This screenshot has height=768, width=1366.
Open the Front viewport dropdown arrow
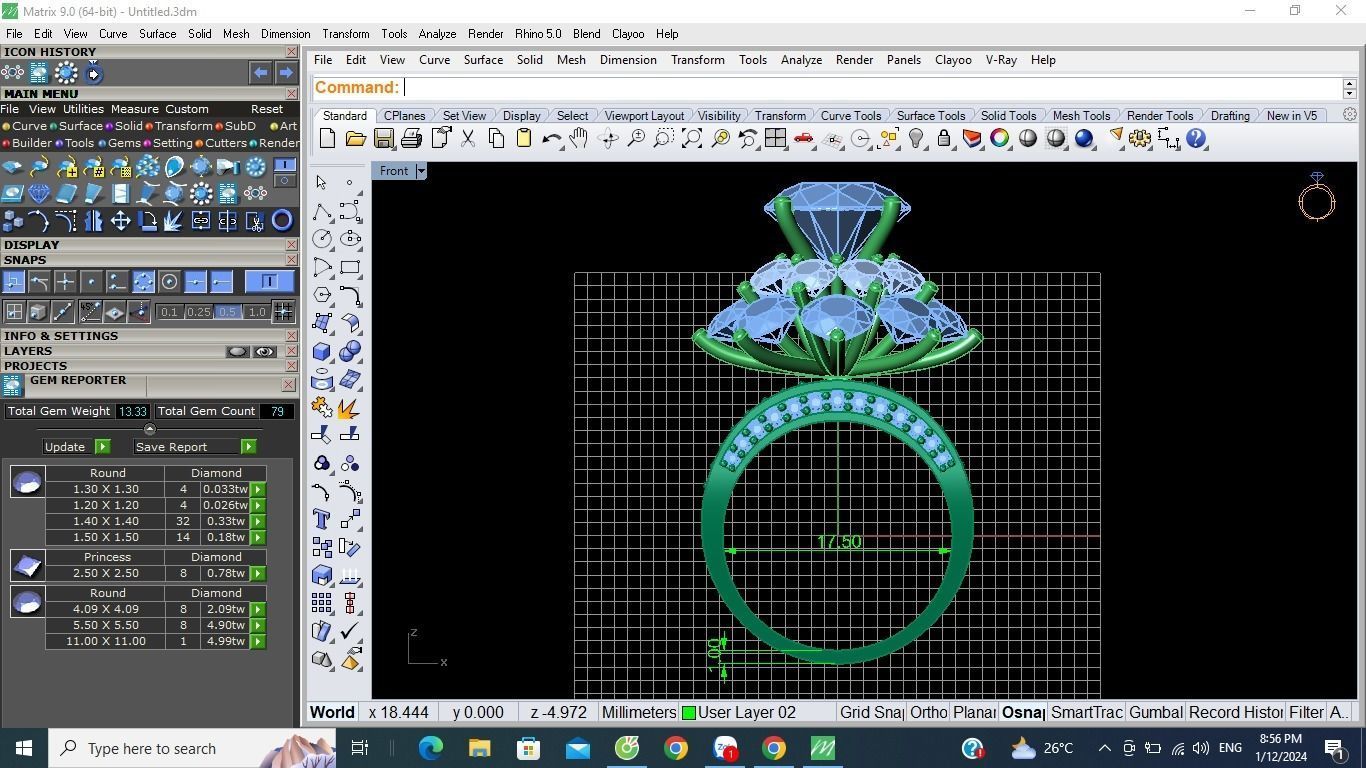coord(421,171)
